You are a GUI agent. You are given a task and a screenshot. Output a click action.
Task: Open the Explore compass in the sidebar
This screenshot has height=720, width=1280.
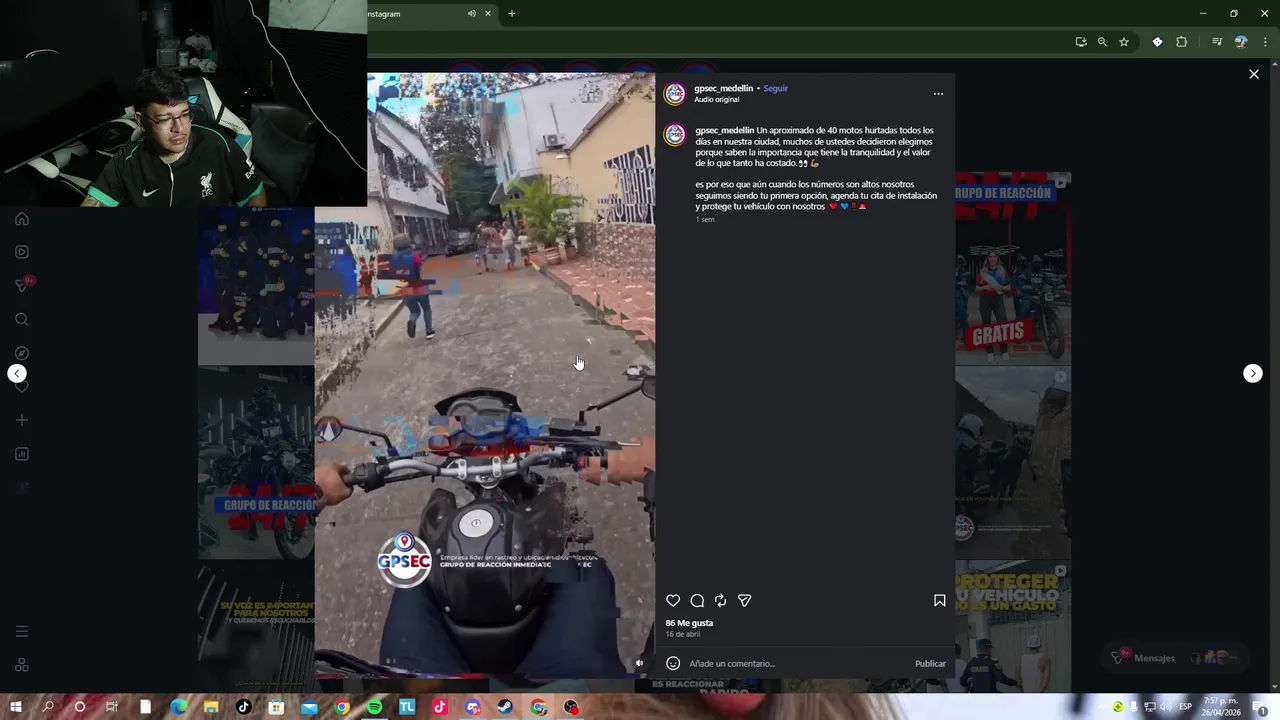point(22,353)
